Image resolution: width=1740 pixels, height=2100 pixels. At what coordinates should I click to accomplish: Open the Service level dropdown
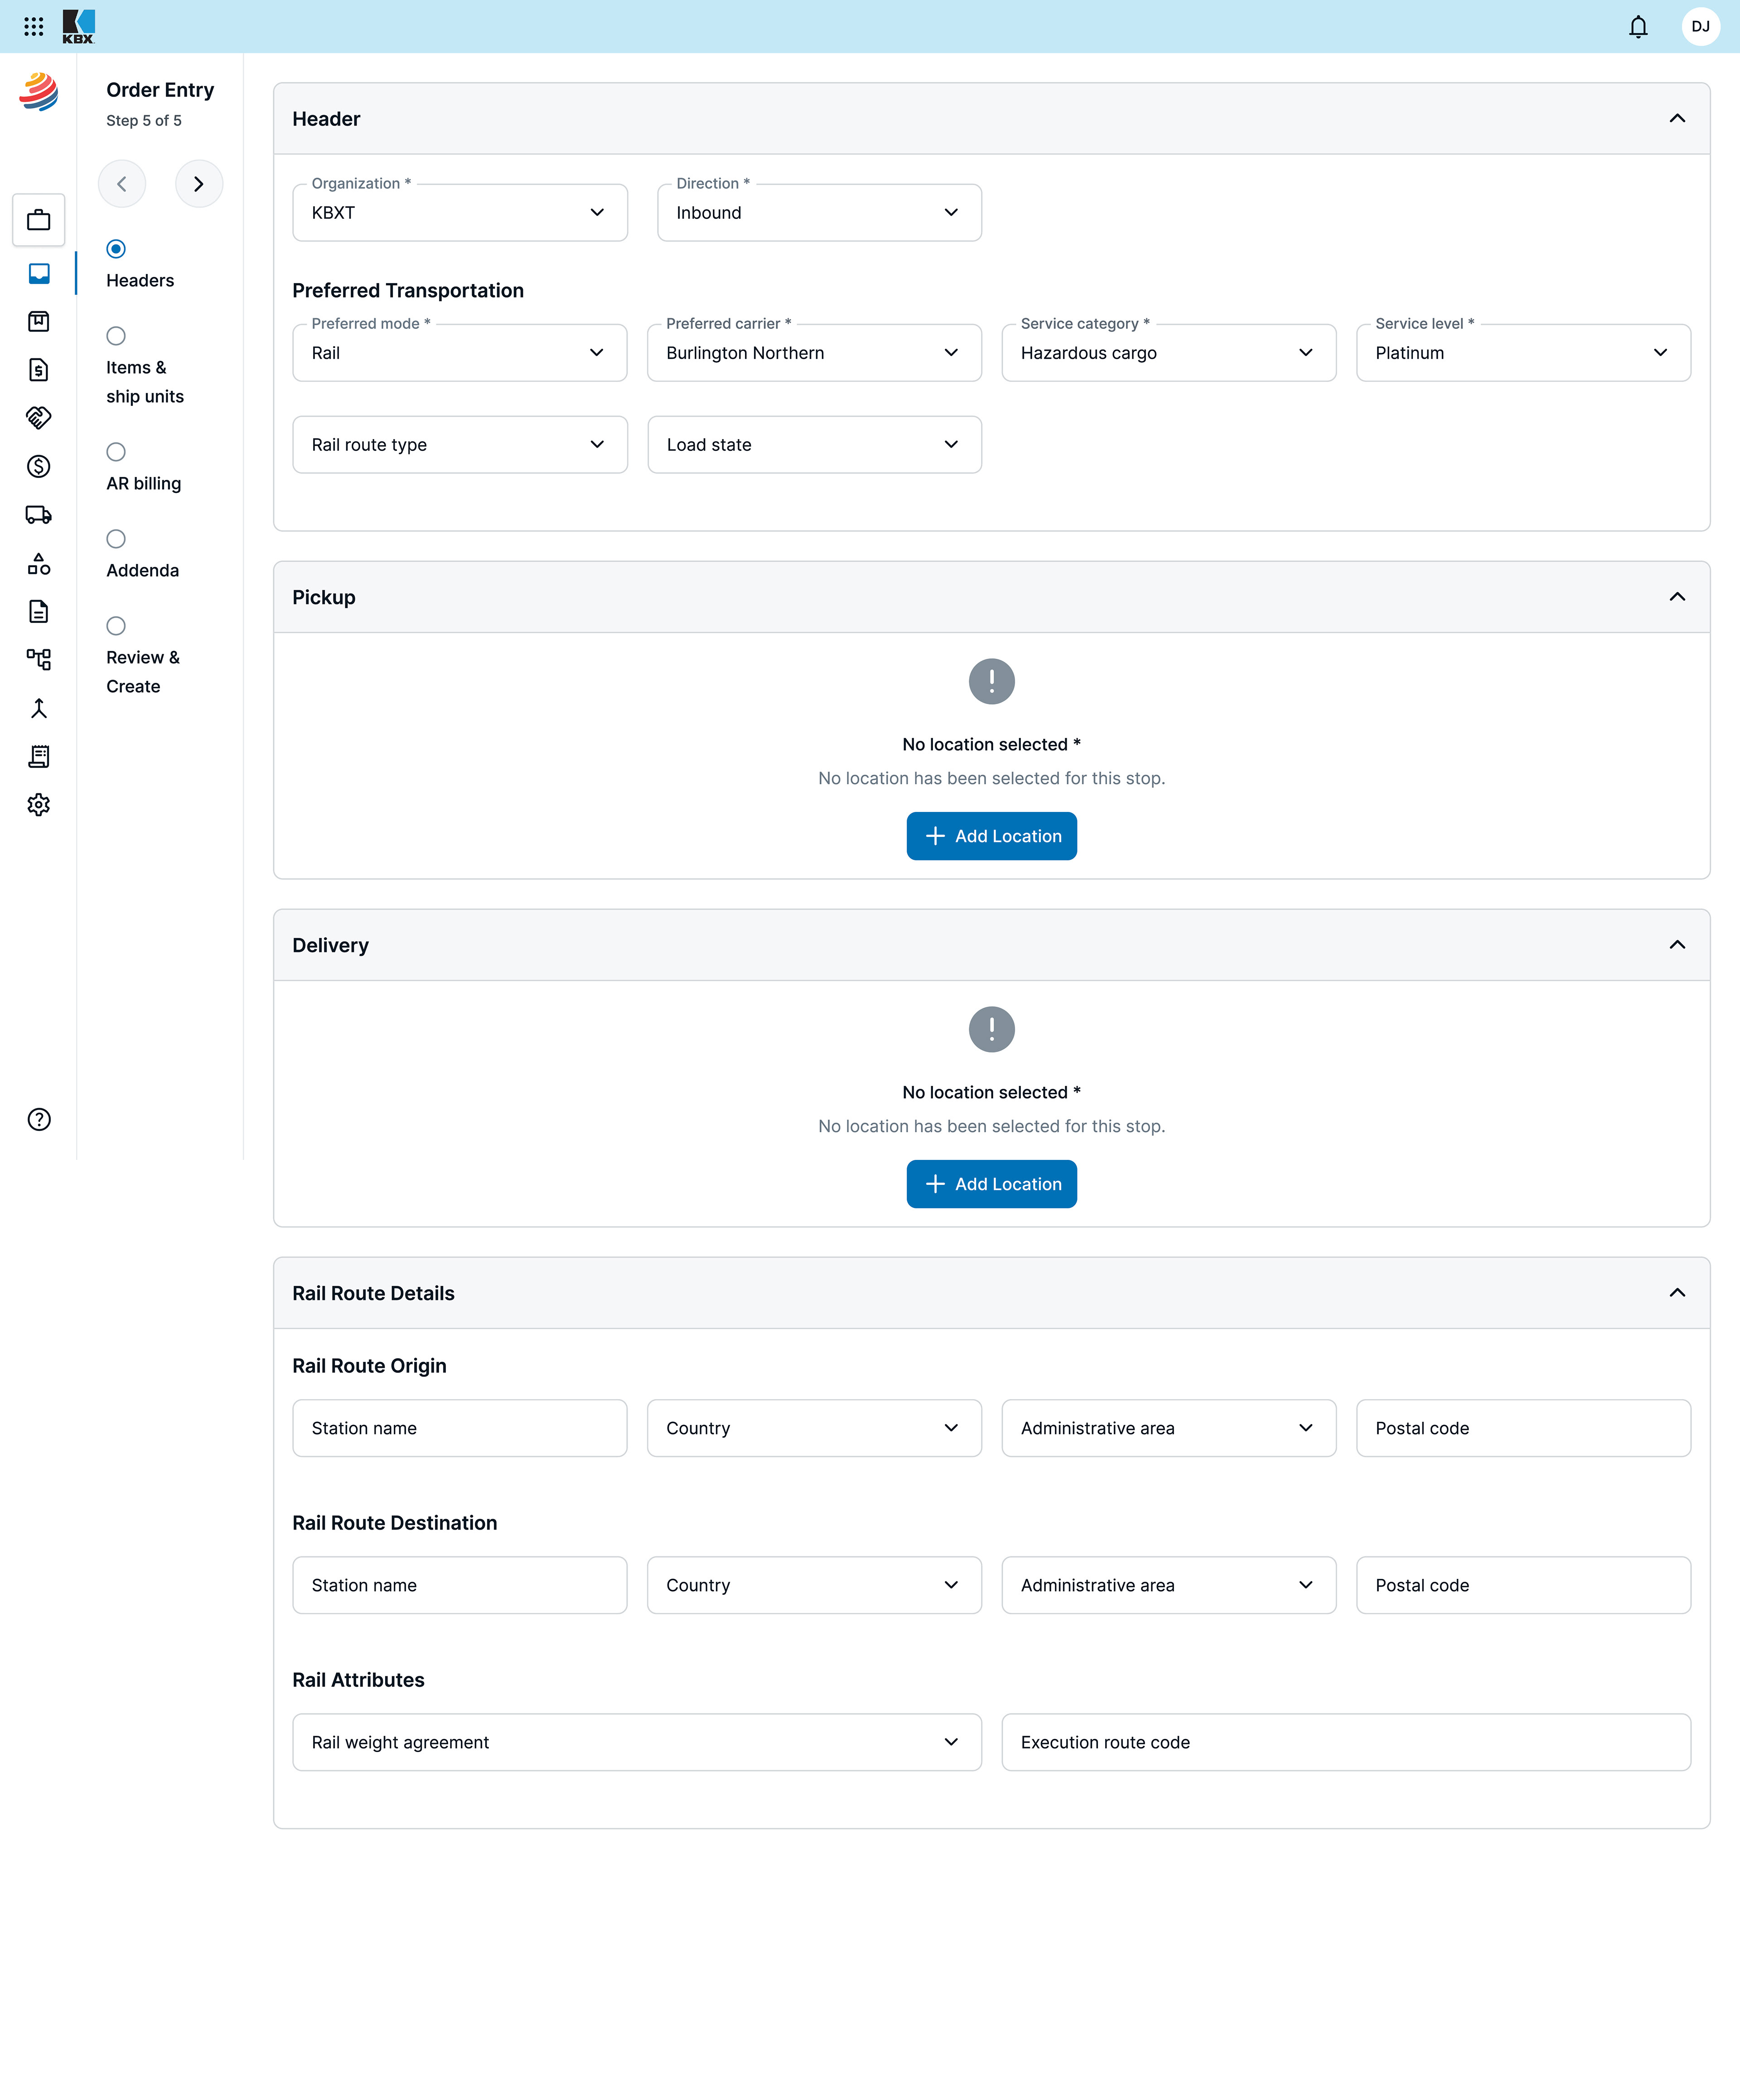[x=1523, y=353]
